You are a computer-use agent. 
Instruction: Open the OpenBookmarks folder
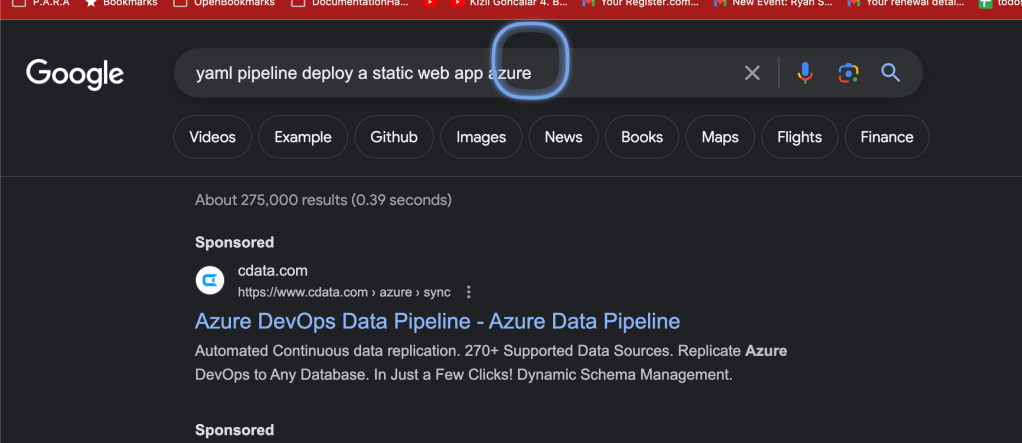(224, 3)
